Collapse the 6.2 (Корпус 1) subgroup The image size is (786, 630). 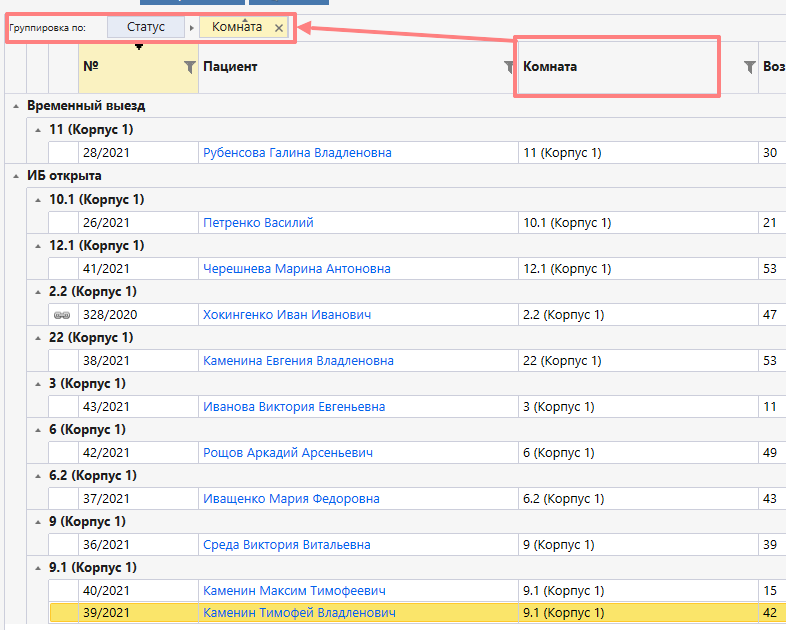click(38, 476)
